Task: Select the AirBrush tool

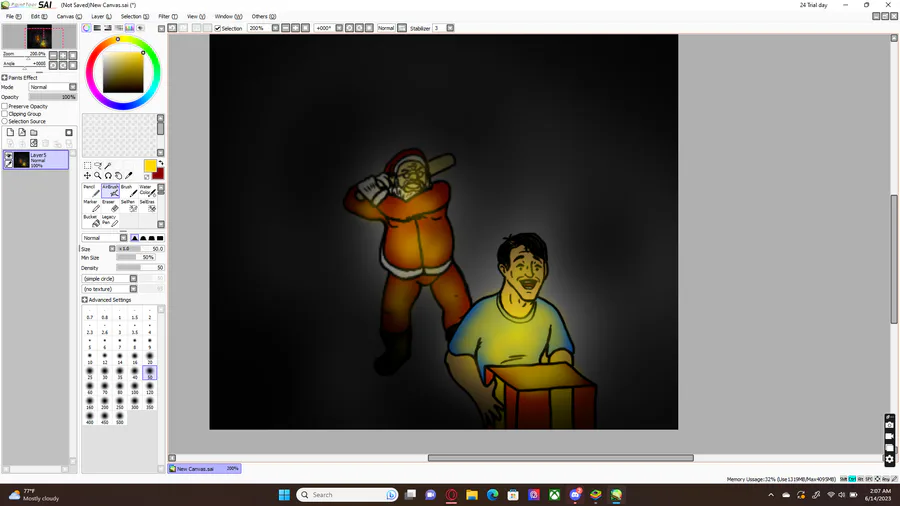Action: [x=110, y=190]
